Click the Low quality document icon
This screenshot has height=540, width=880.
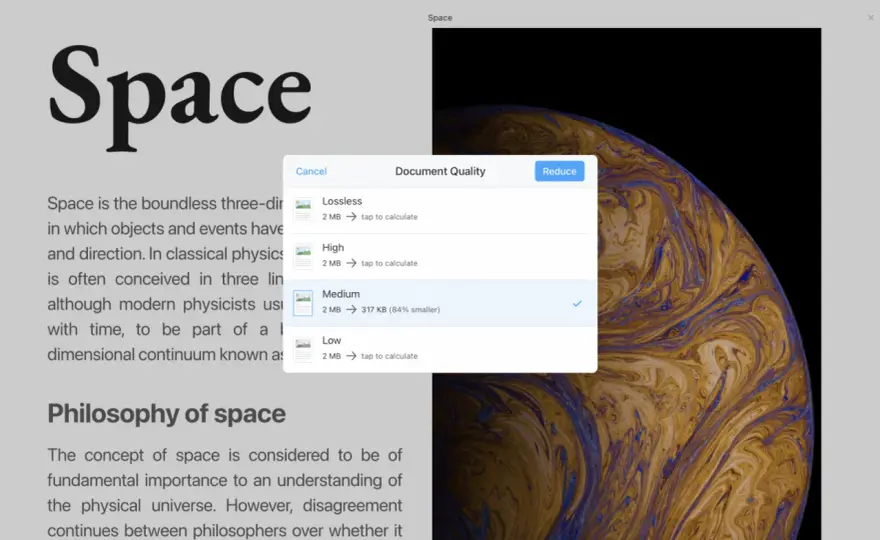(303, 349)
